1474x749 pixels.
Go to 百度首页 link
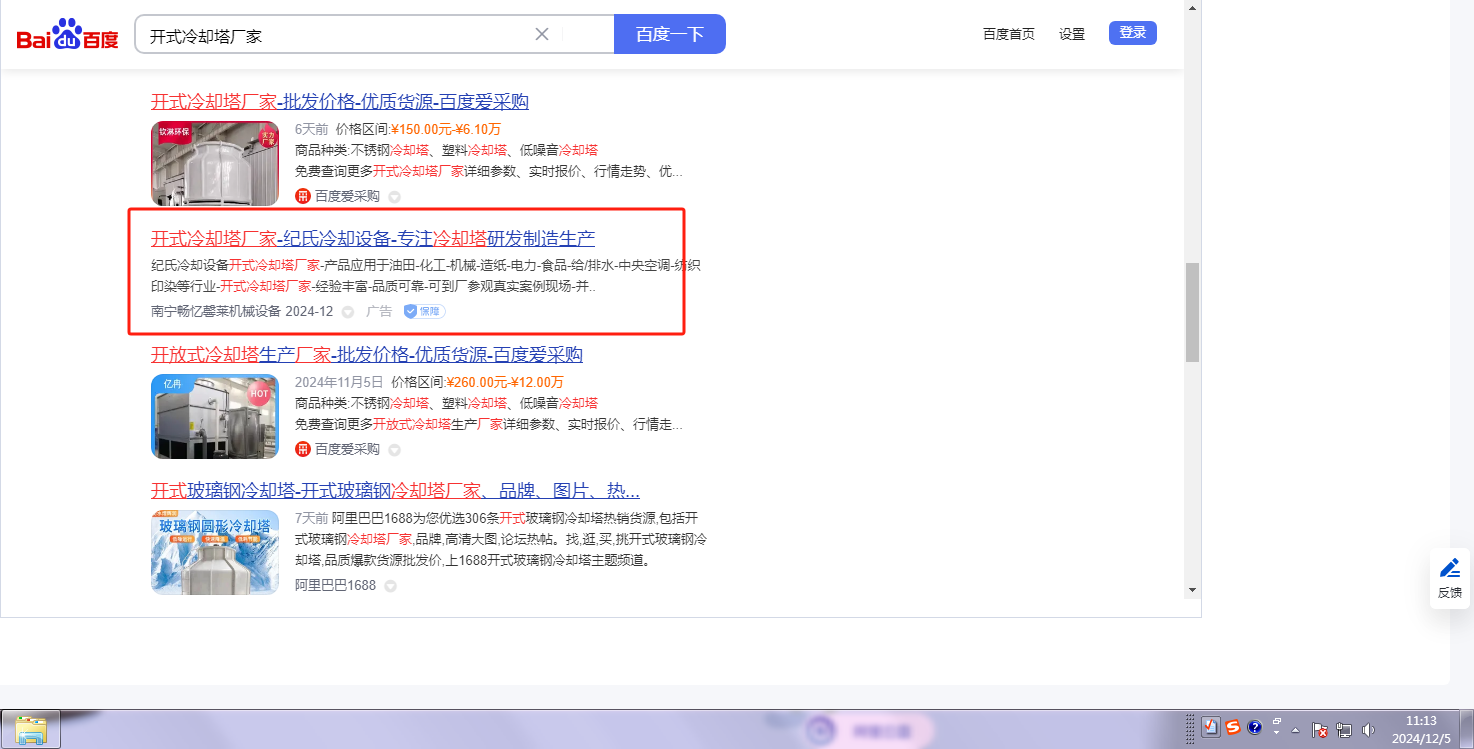click(x=1008, y=34)
